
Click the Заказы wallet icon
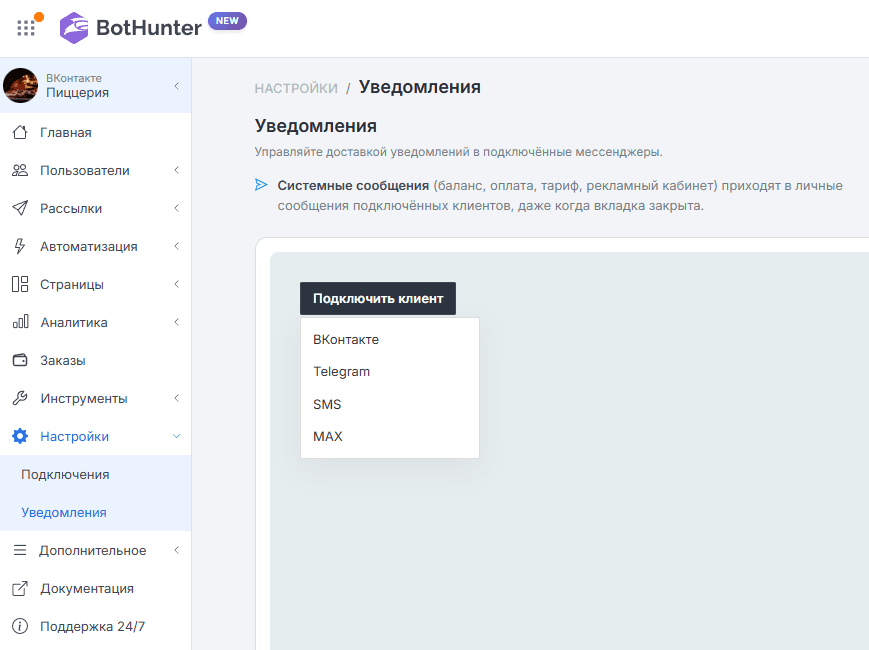tap(20, 360)
